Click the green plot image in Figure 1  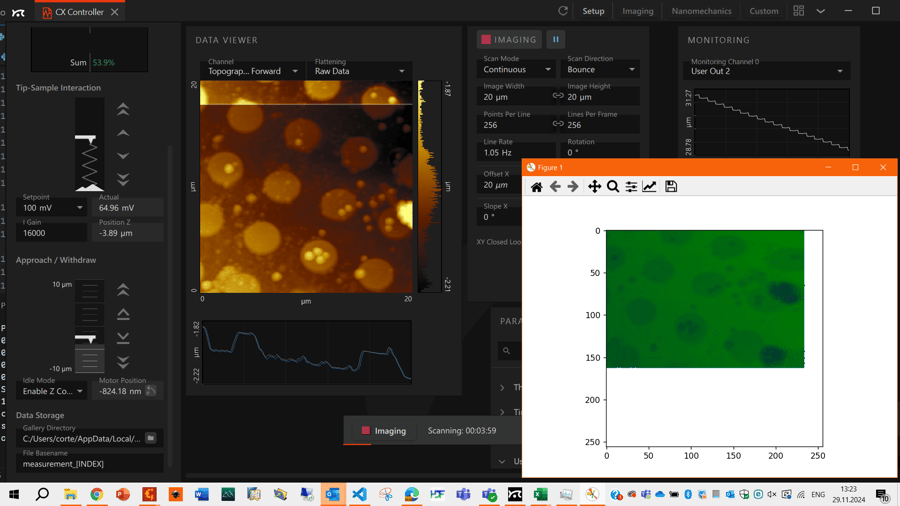[x=705, y=299]
